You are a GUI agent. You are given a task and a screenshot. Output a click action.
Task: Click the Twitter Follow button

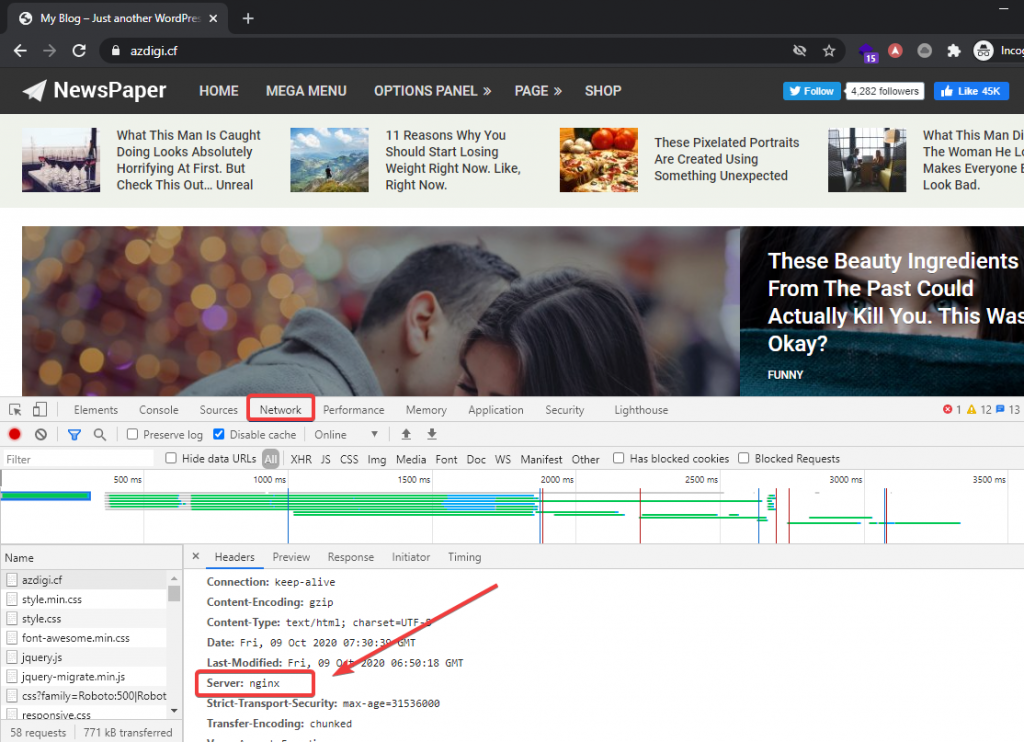tap(812, 91)
